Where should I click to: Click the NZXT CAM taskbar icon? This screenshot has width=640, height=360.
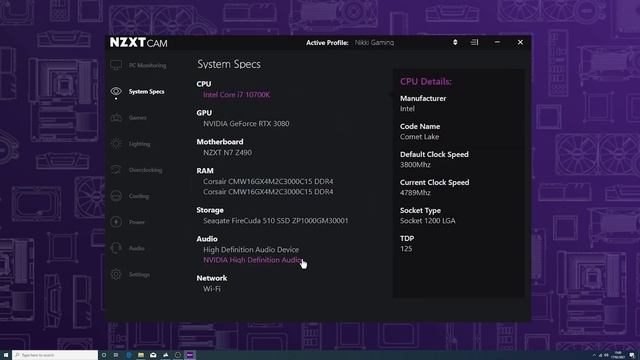click(x=190, y=355)
